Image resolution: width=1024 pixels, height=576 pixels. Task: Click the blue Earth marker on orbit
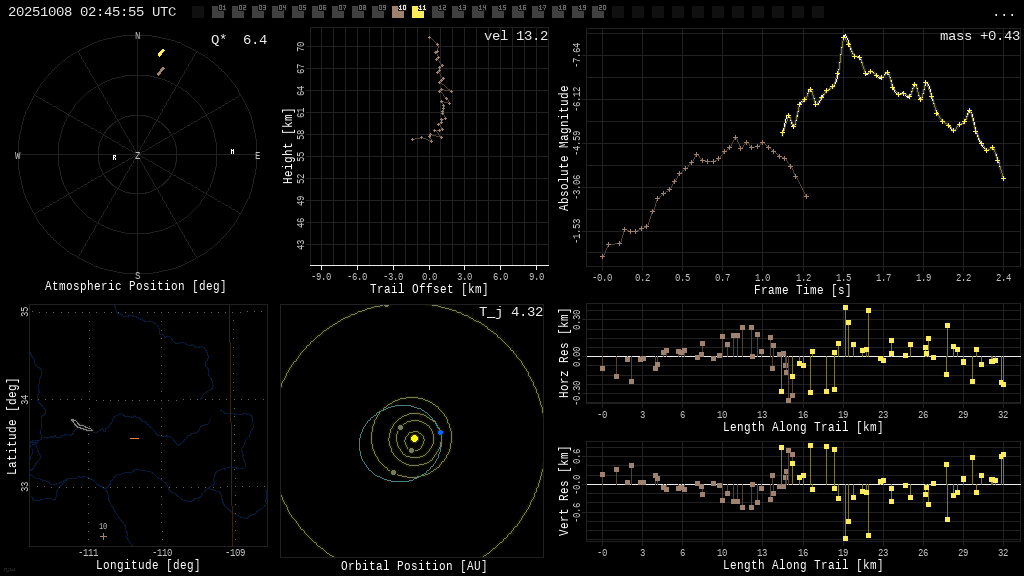[440, 432]
